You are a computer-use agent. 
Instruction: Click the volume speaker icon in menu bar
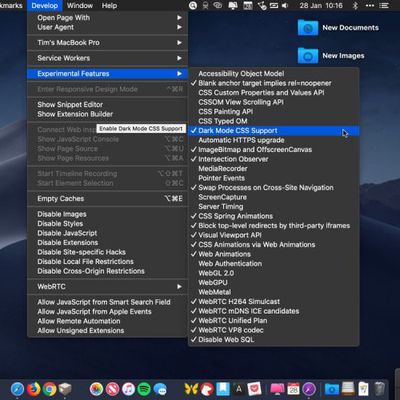tap(285, 6)
